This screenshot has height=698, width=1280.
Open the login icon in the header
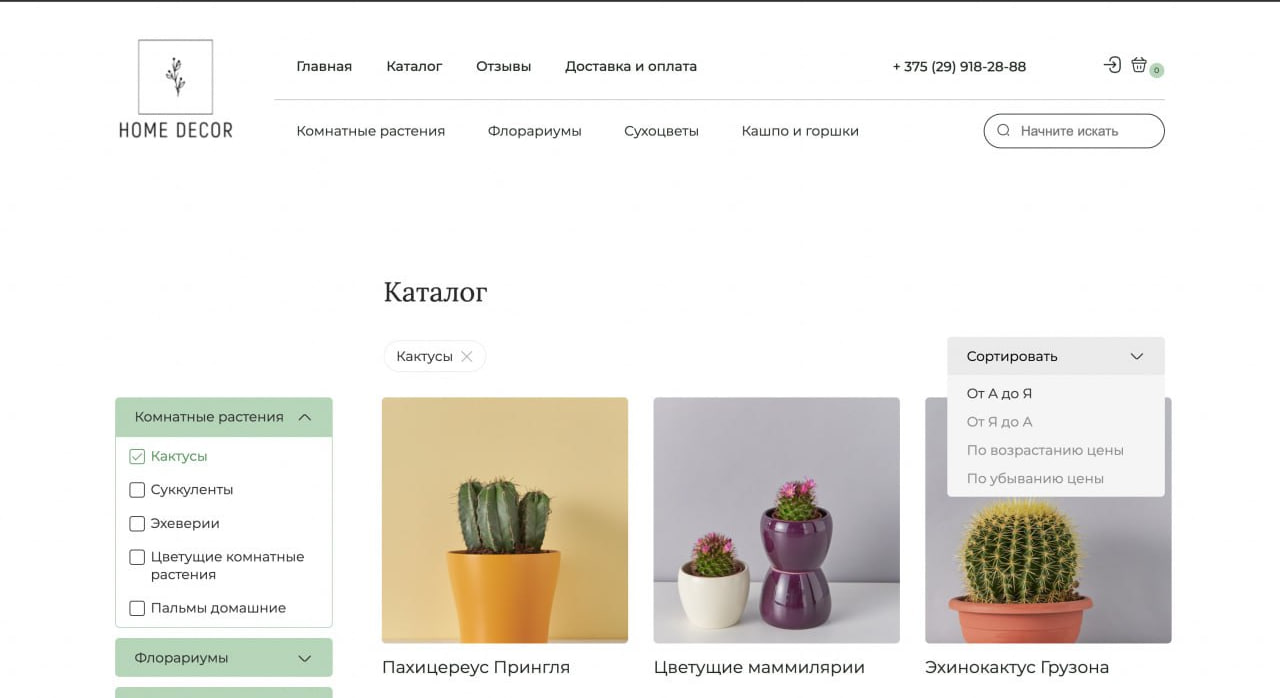[x=1112, y=65]
